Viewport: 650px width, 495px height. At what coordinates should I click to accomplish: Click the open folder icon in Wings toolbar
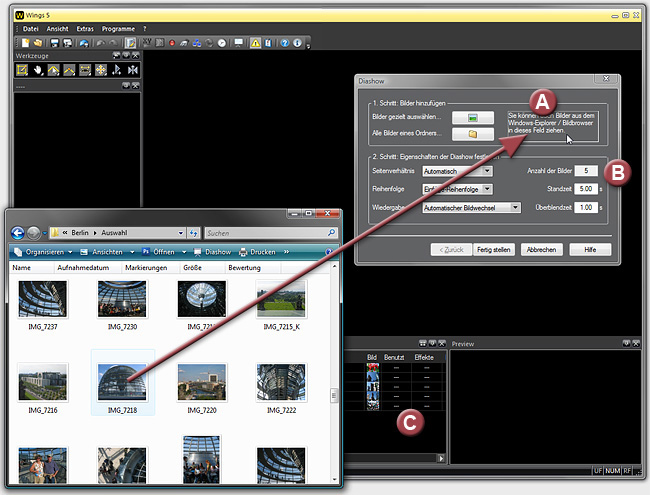click(x=38, y=43)
